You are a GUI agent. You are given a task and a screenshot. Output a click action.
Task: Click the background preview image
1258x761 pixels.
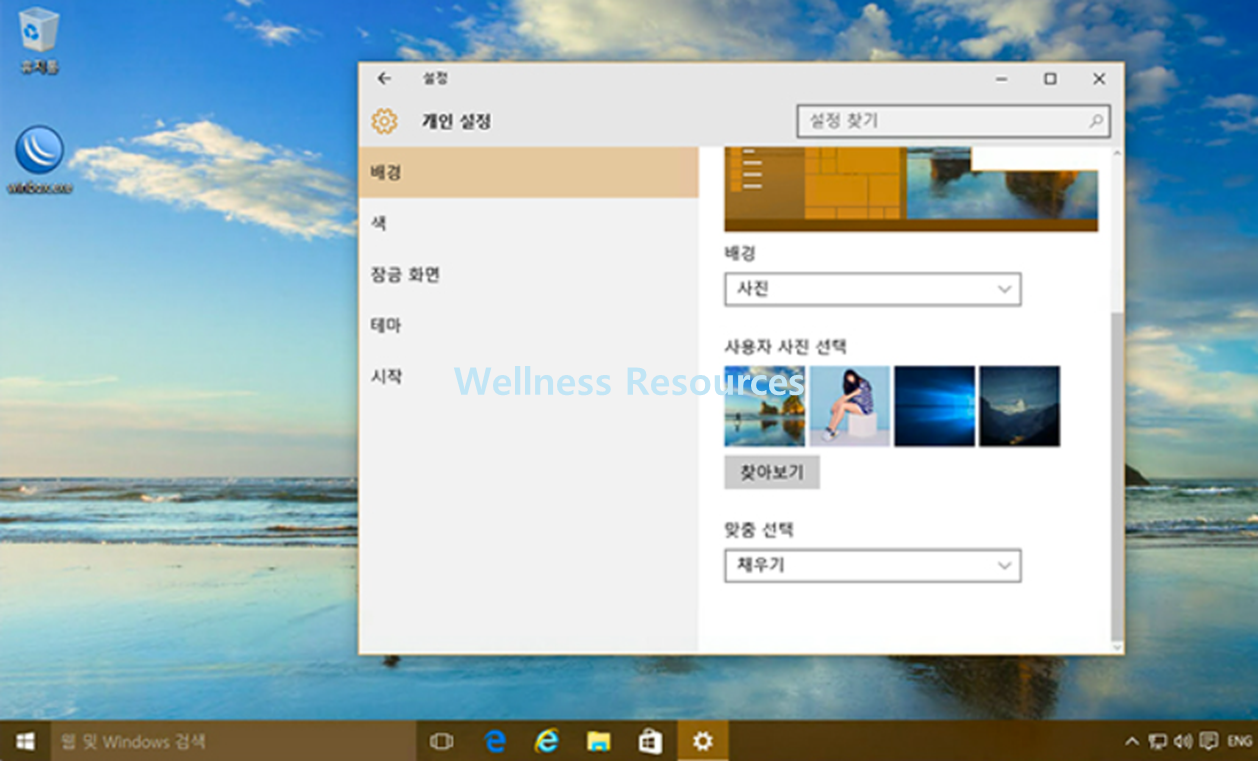pos(911,189)
